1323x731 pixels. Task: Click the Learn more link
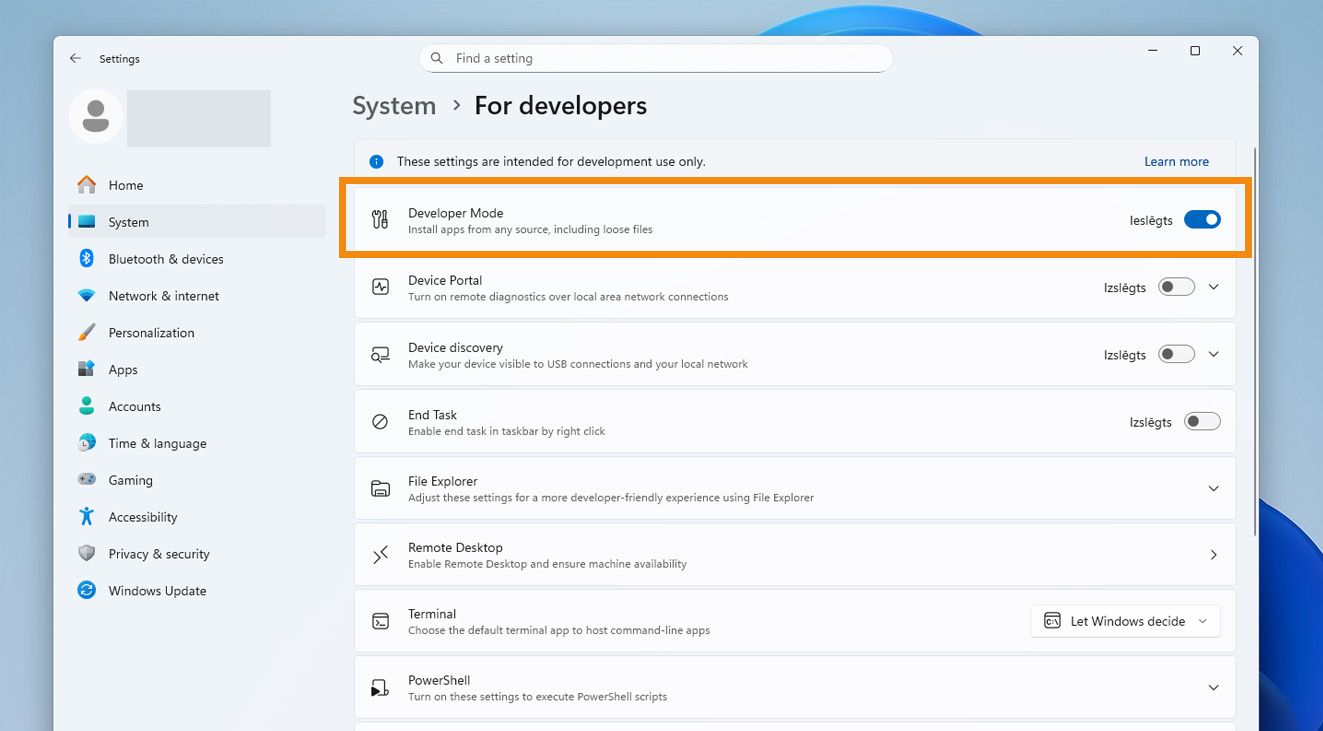(1176, 162)
